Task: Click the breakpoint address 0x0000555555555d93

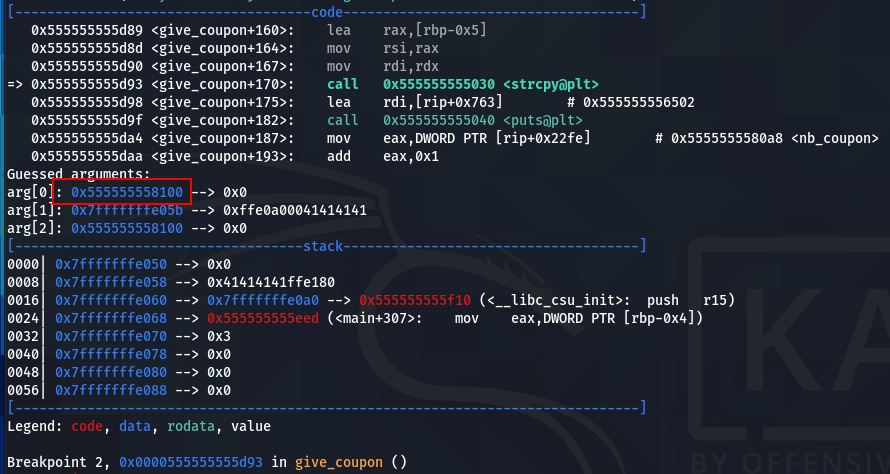Action: click(191, 463)
